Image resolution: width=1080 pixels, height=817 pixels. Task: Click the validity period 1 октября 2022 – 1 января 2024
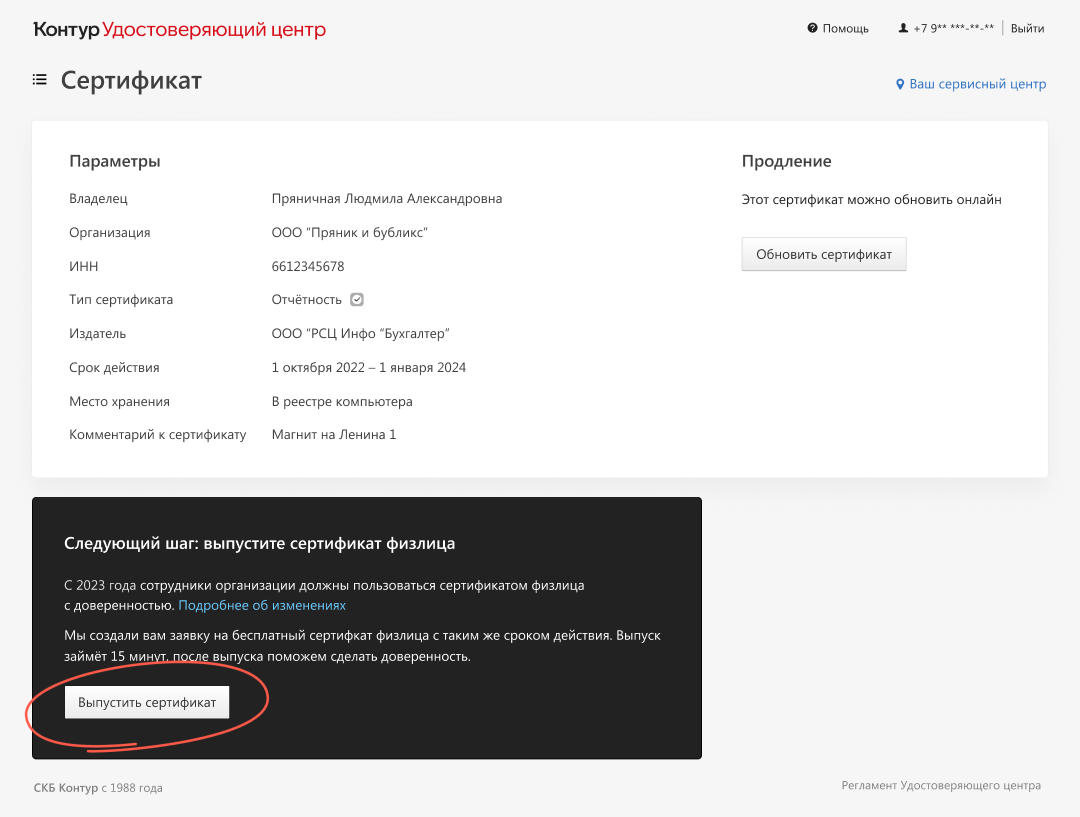(x=368, y=367)
